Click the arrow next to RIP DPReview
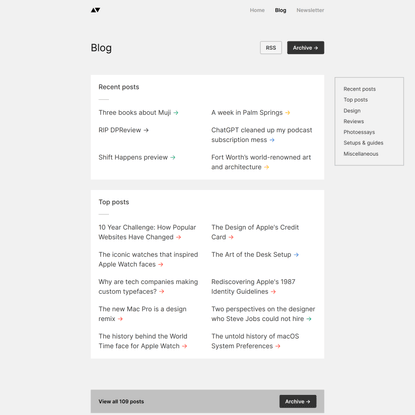The height and width of the screenshot is (415, 415). point(146,130)
